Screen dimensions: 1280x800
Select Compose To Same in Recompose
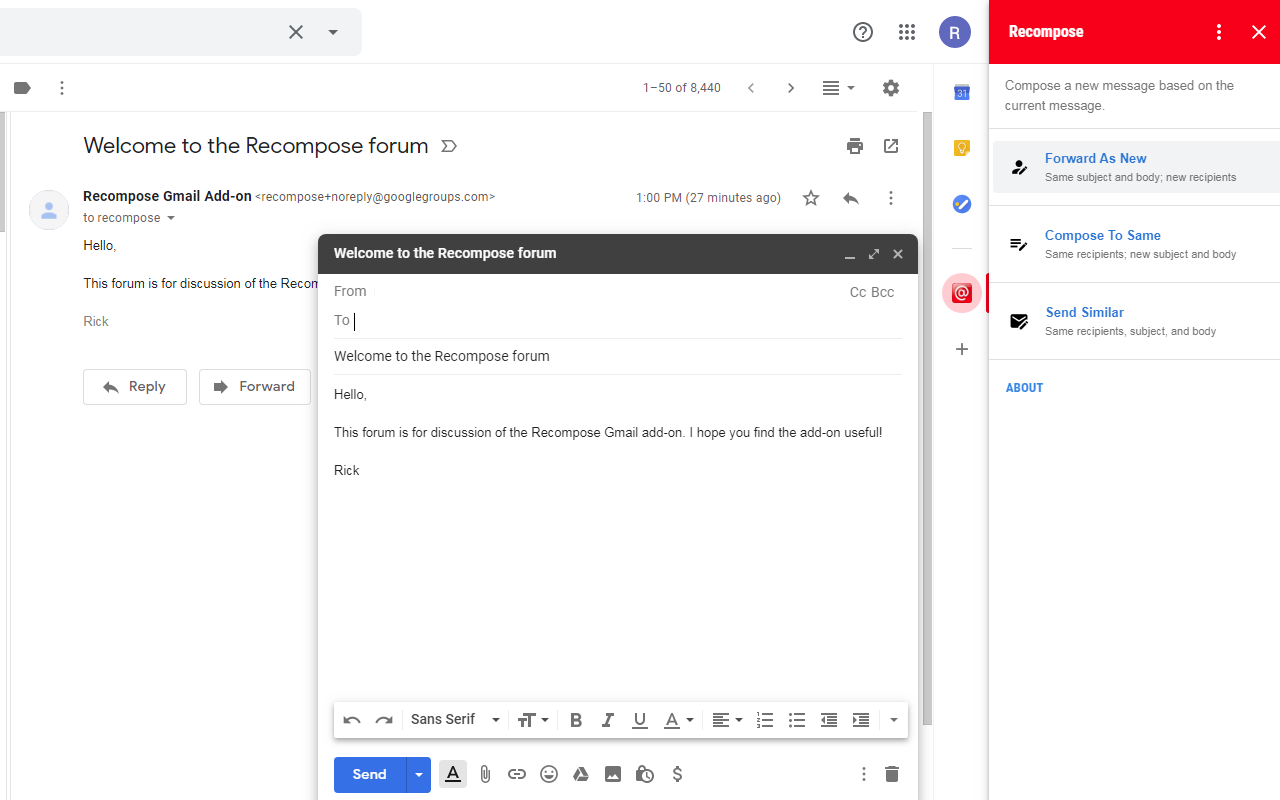[x=1136, y=244]
